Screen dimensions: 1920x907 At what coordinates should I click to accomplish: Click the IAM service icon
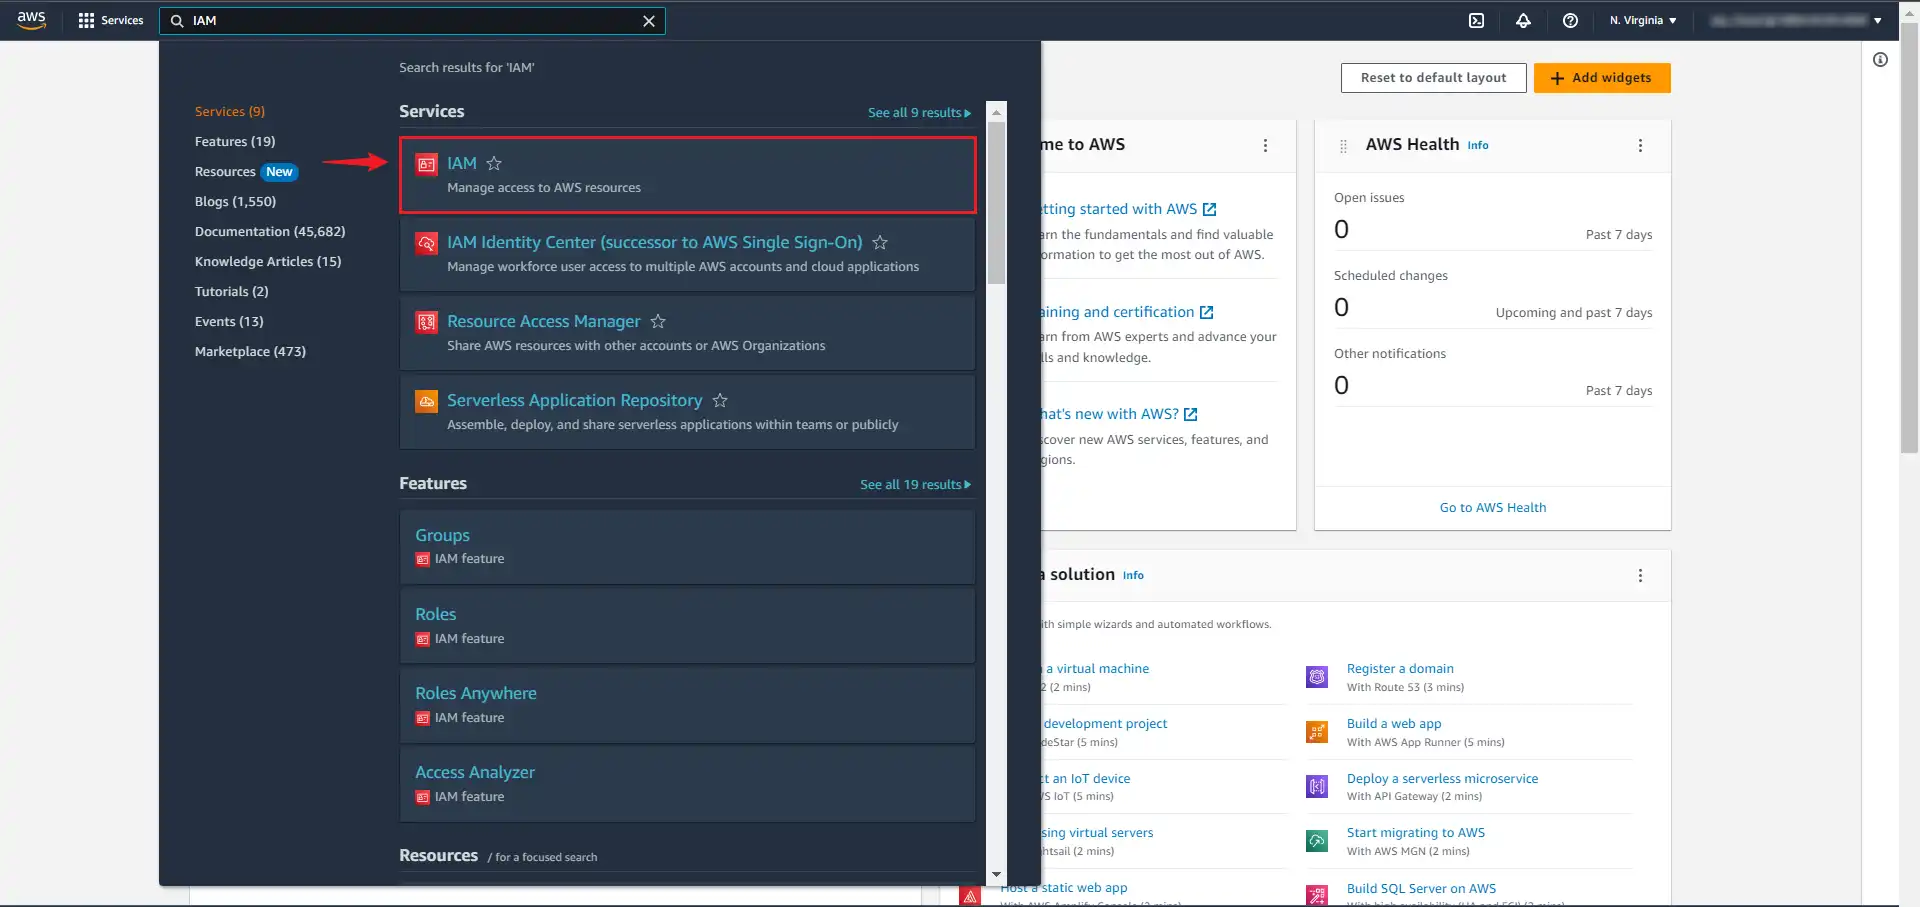(426, 164)
